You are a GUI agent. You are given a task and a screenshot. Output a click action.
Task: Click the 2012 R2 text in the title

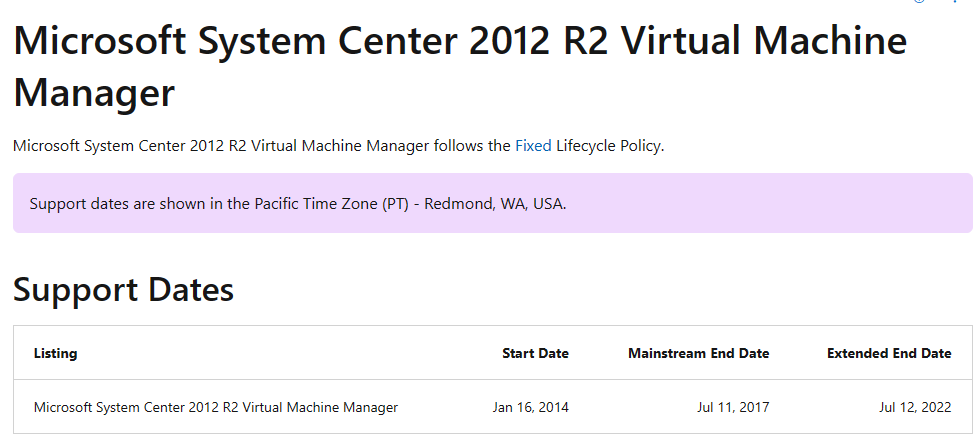click(x=540, y=41)
